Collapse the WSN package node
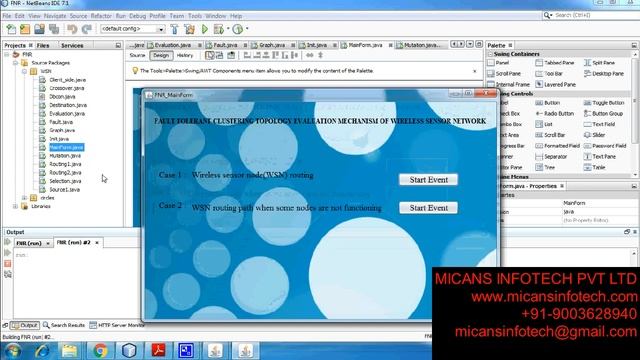The image size is (640, 360). pyautogui.click(x=24, y=71)
